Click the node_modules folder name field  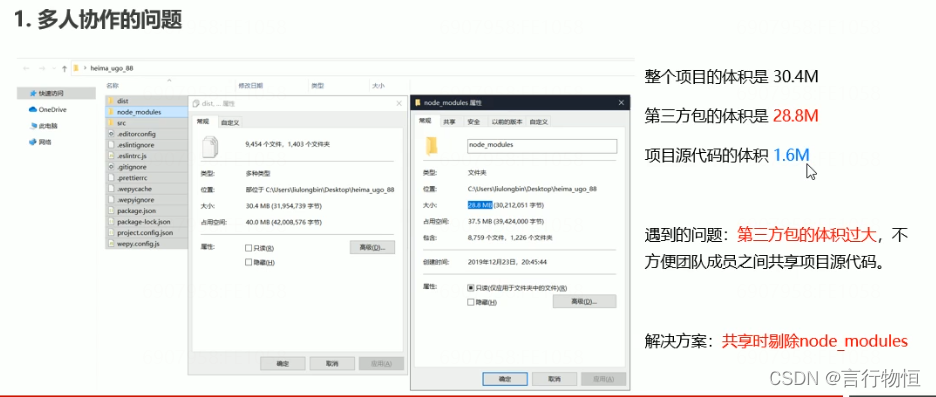(x=541, y=146)
